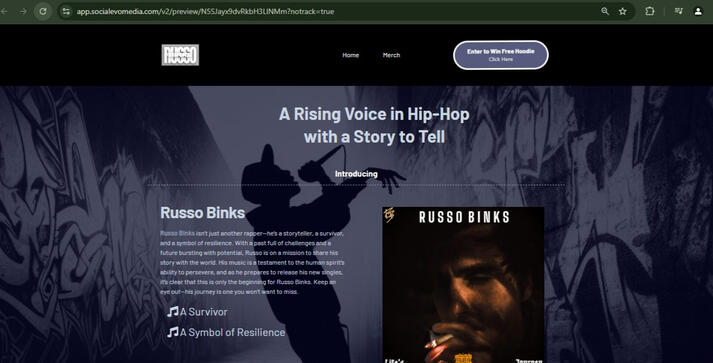The height and width of the screenshot is (363, 713).
Task: Click 'A Symbol of Resilience' text
Action: tap(232, 333)
